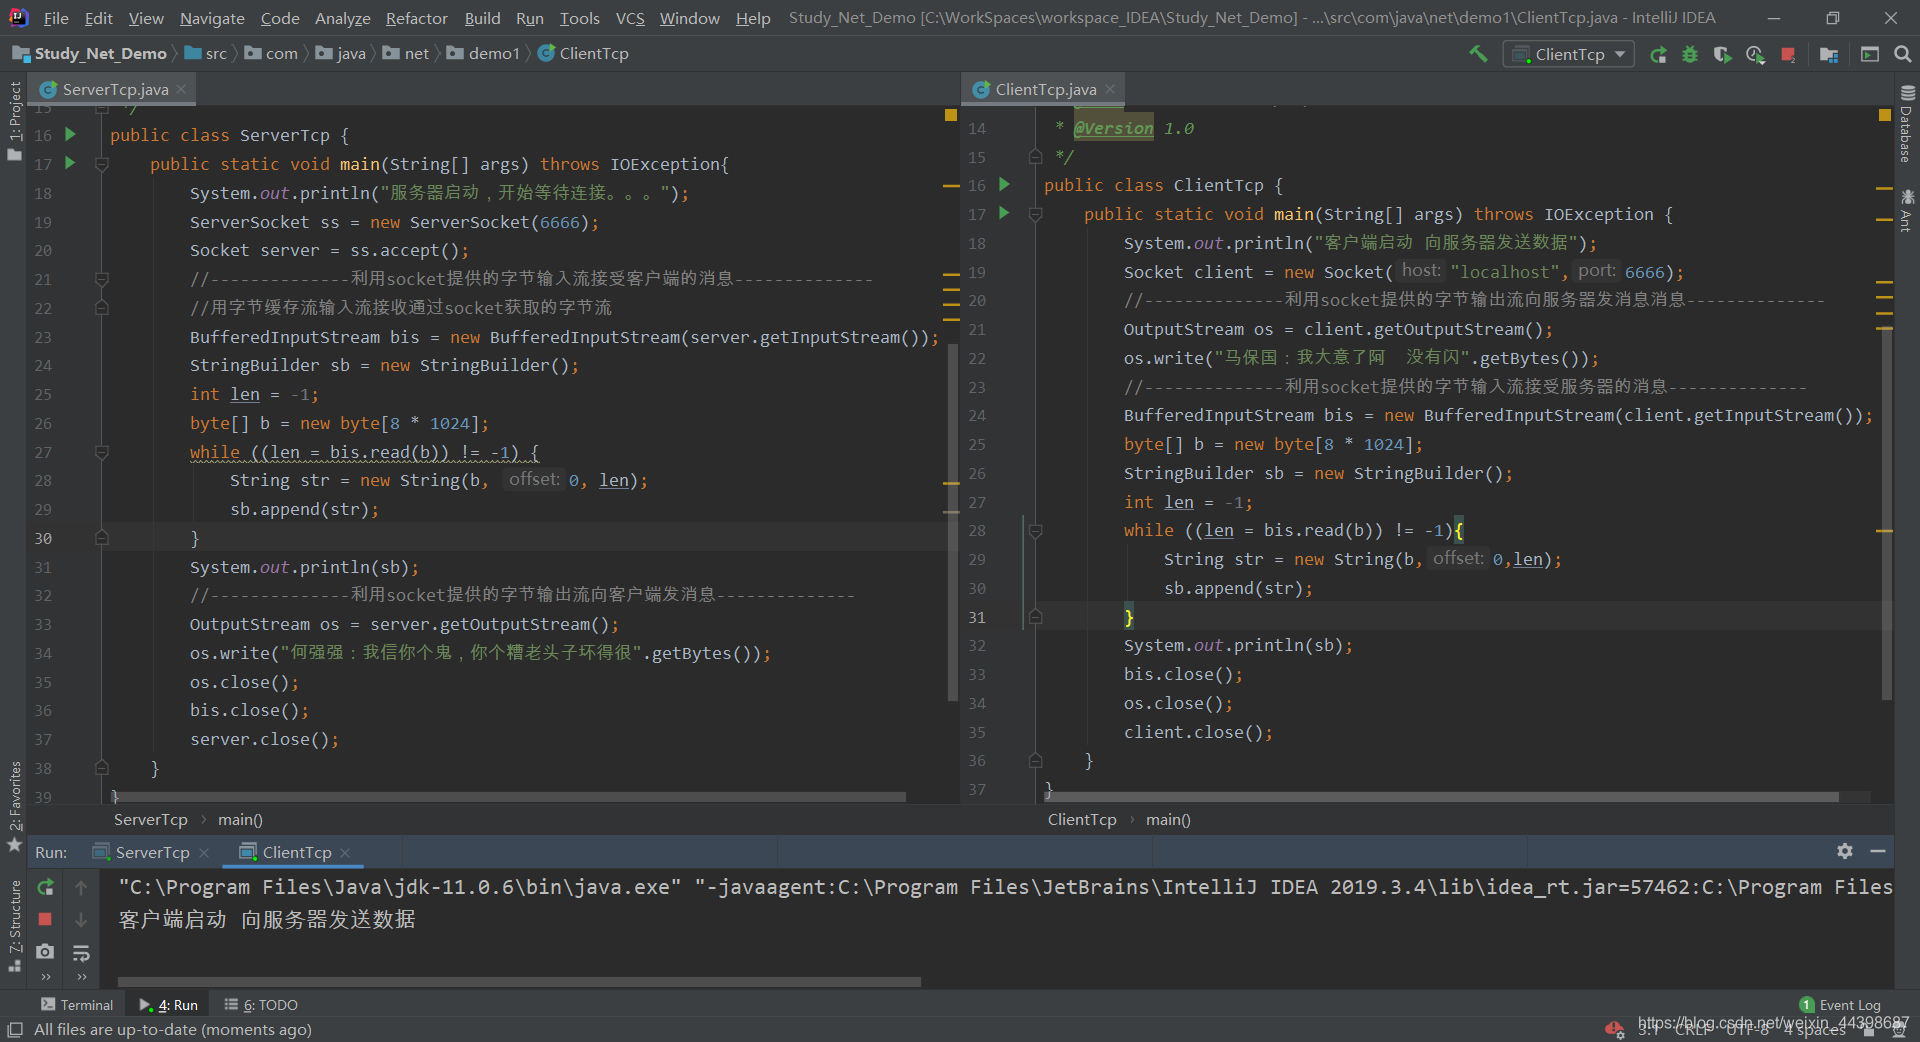Open the Event Log
1920x1042 pixels.
pos(1840,1005)
